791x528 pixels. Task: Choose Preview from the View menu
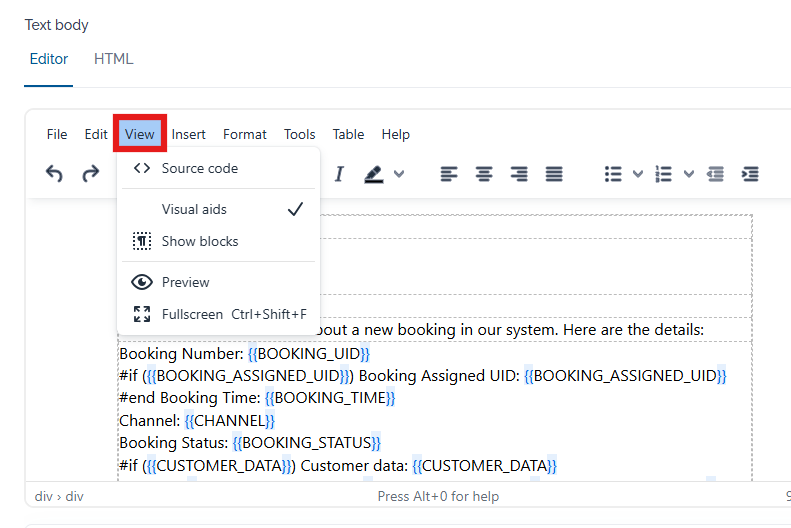point(218,282)
